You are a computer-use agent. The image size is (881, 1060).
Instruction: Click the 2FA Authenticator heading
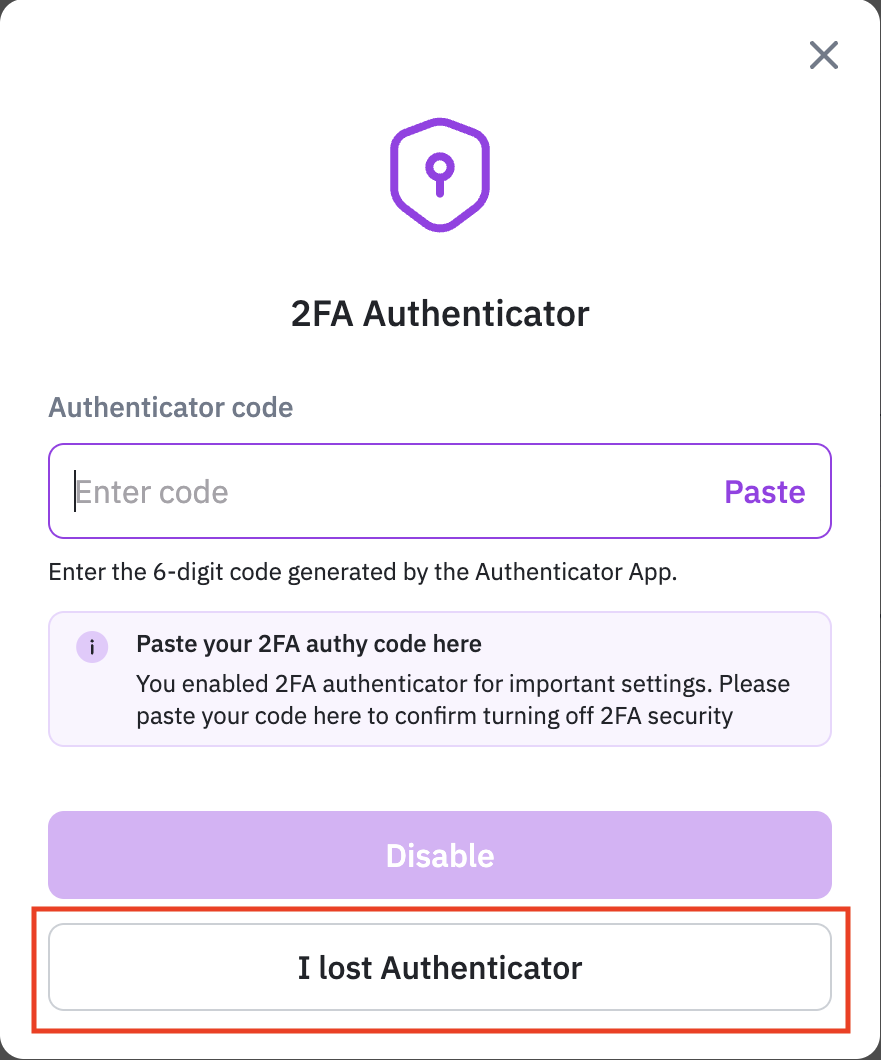pyautogui.click(x=440, y=314)
